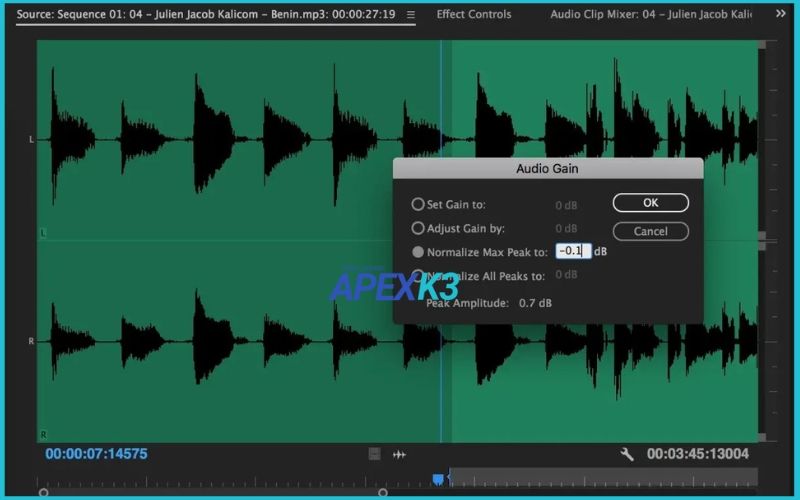
Task: Switch to the Effect Controls tab
Action: pos(473,15)
